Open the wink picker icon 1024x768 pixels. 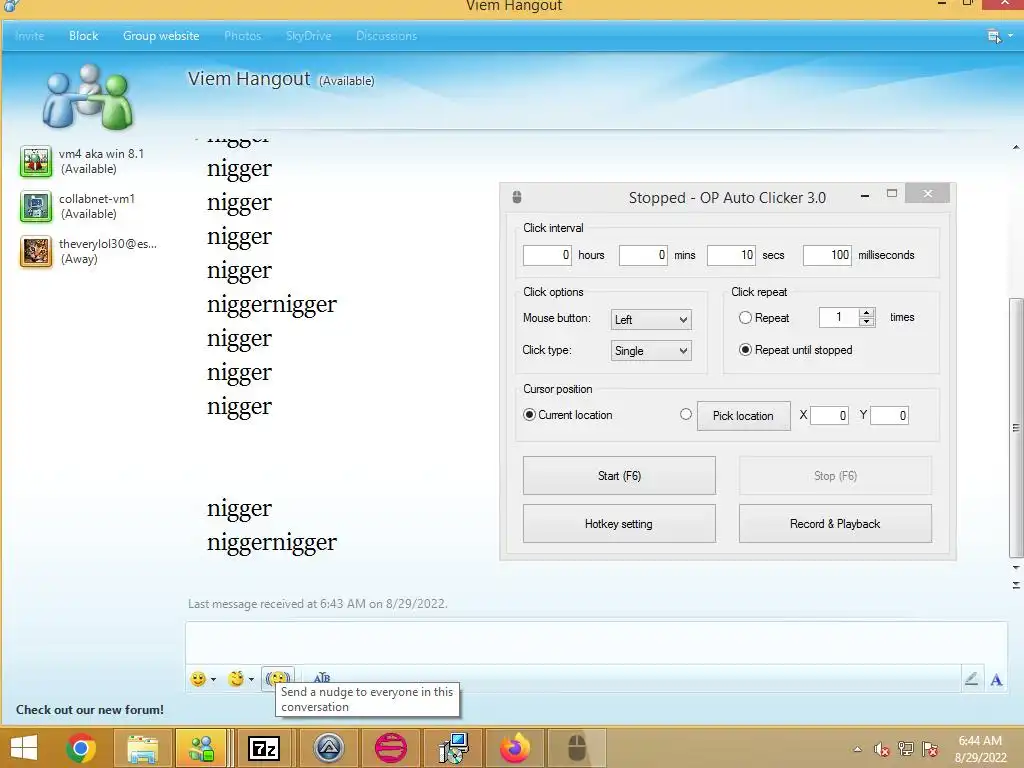(236, 679)
